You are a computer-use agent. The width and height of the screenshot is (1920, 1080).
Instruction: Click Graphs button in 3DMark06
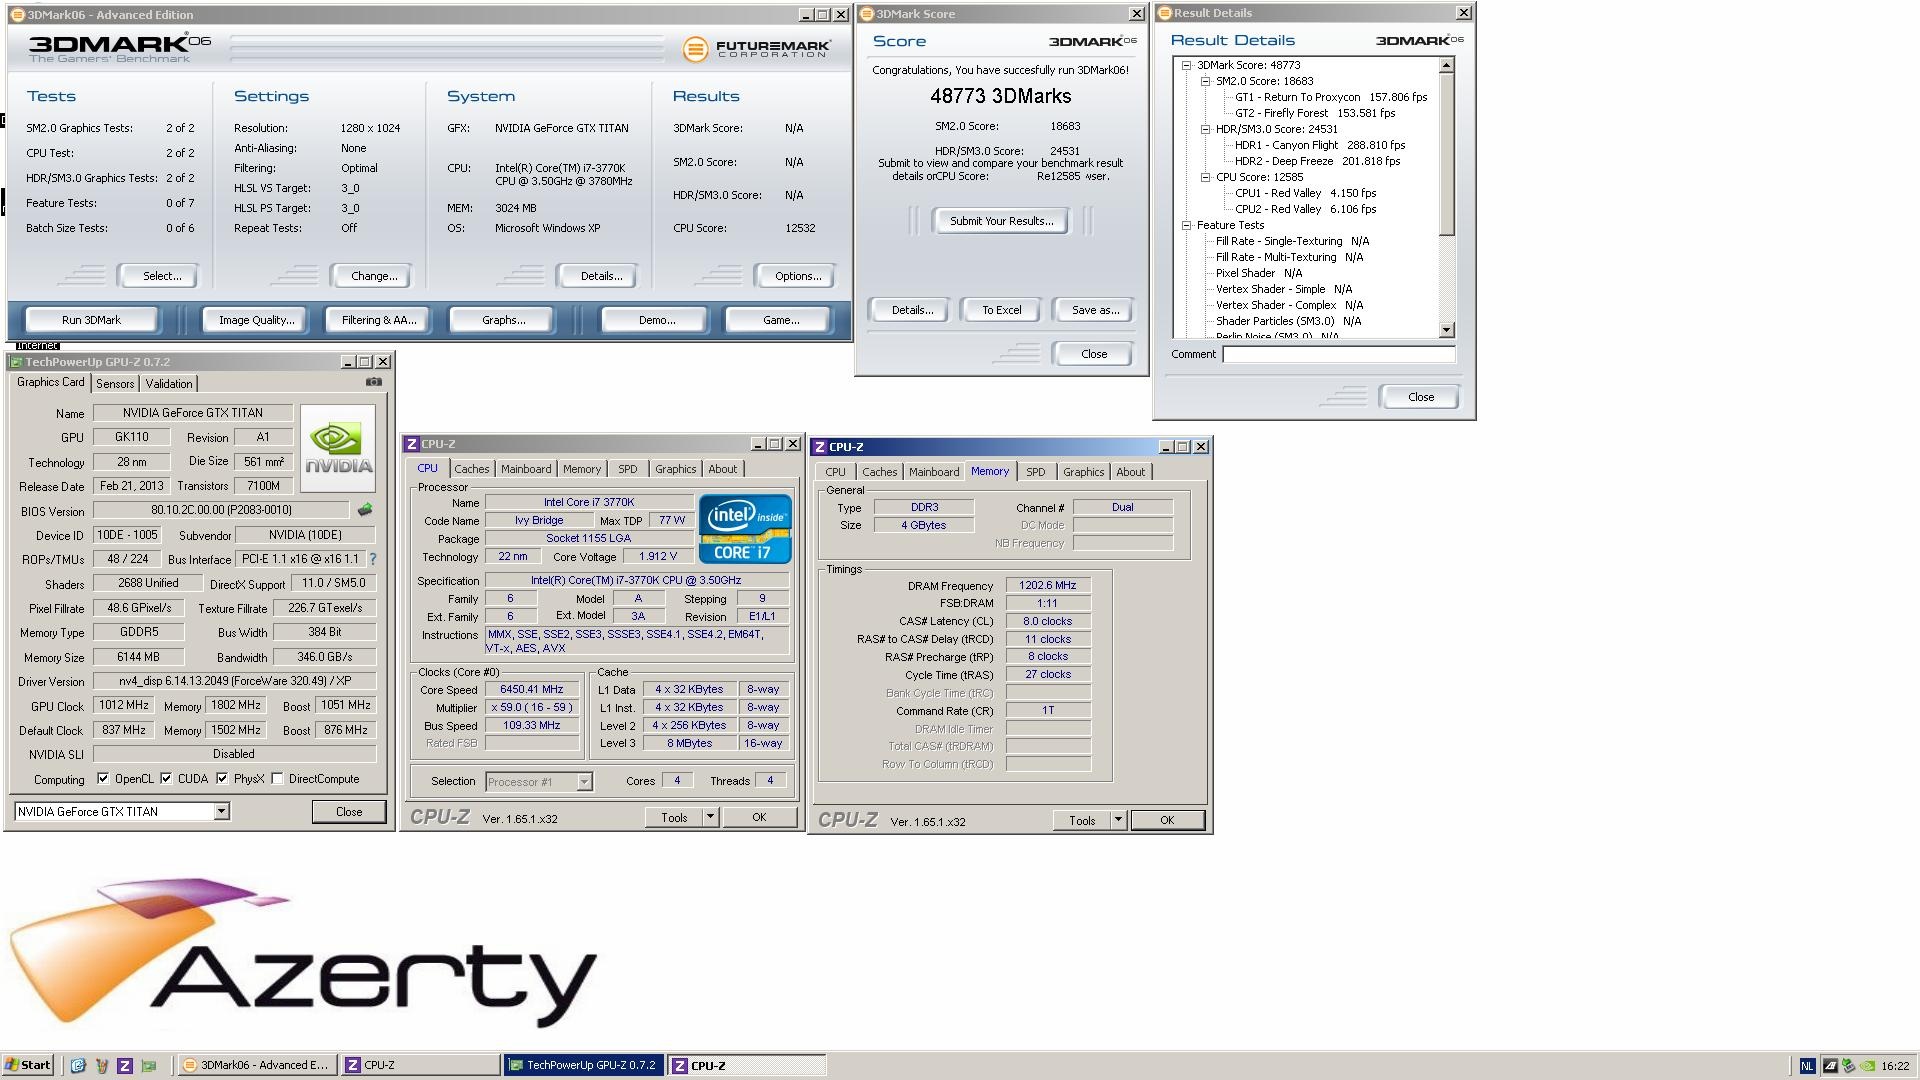[x=503, y=320]
